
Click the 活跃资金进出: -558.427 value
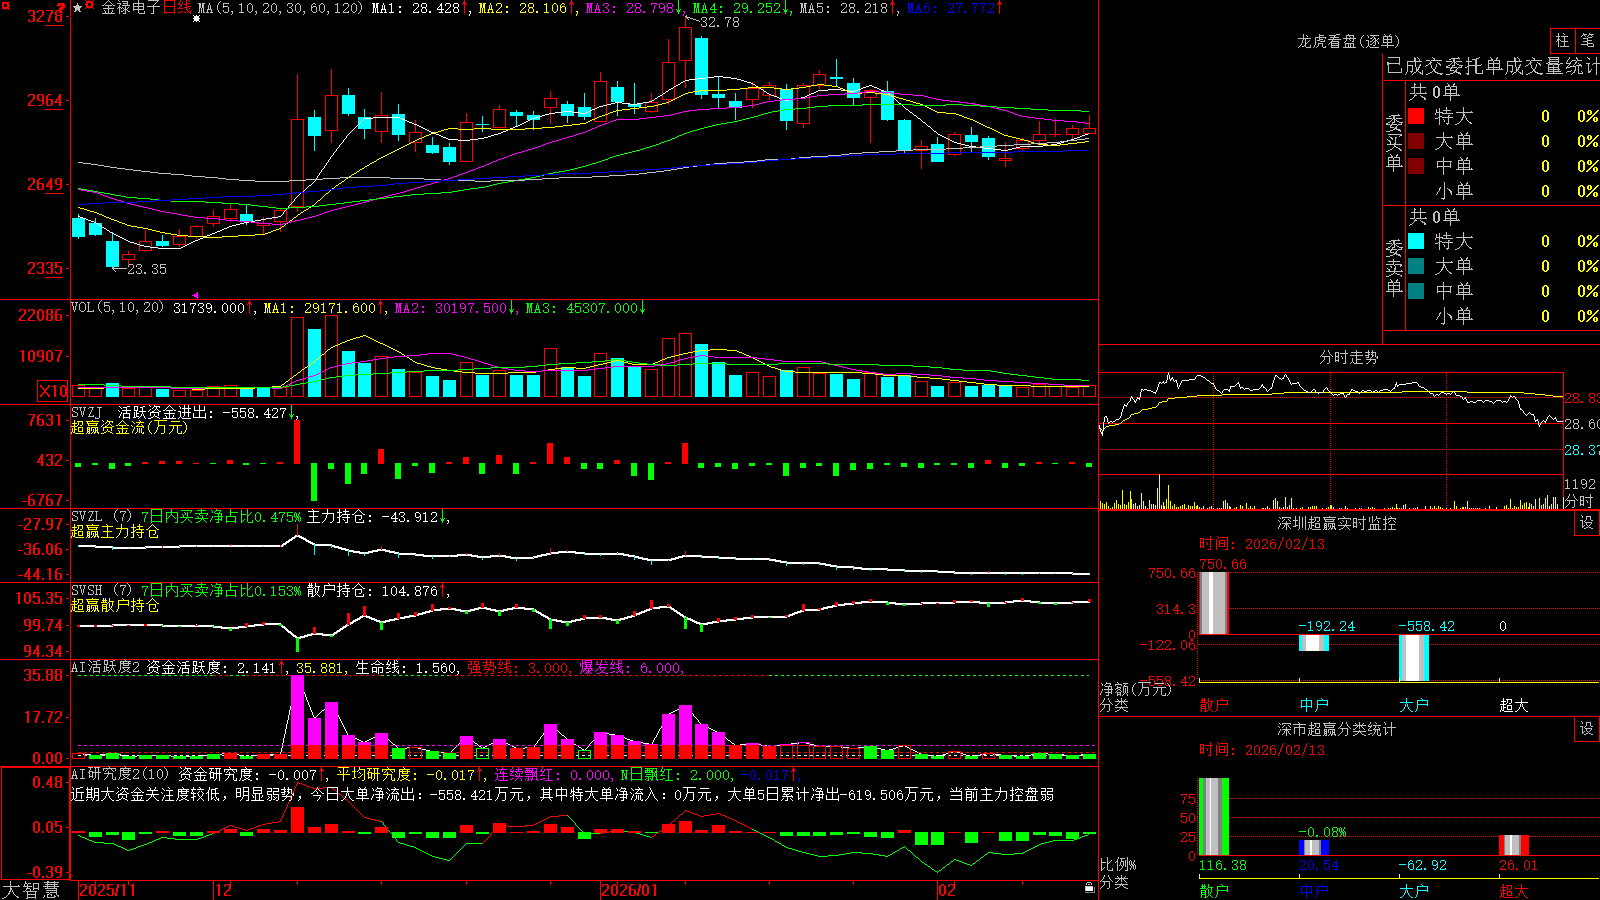point(202,412)
